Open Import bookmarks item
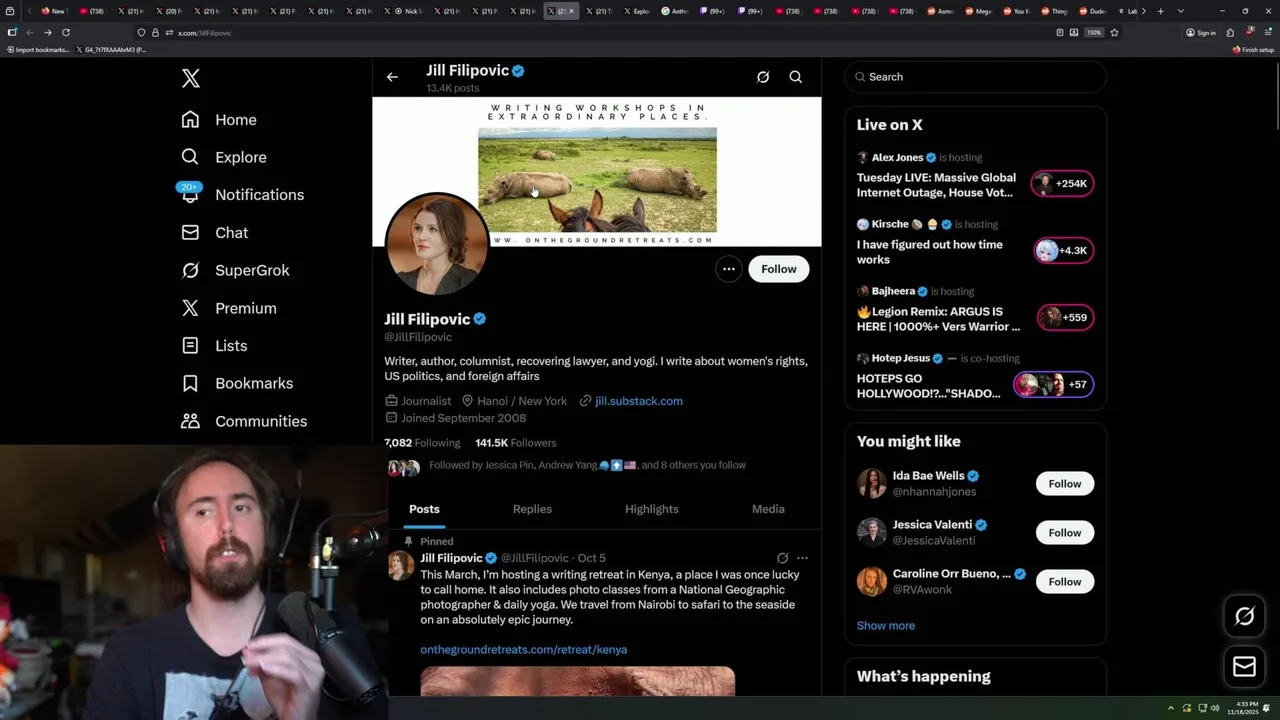 38,49
